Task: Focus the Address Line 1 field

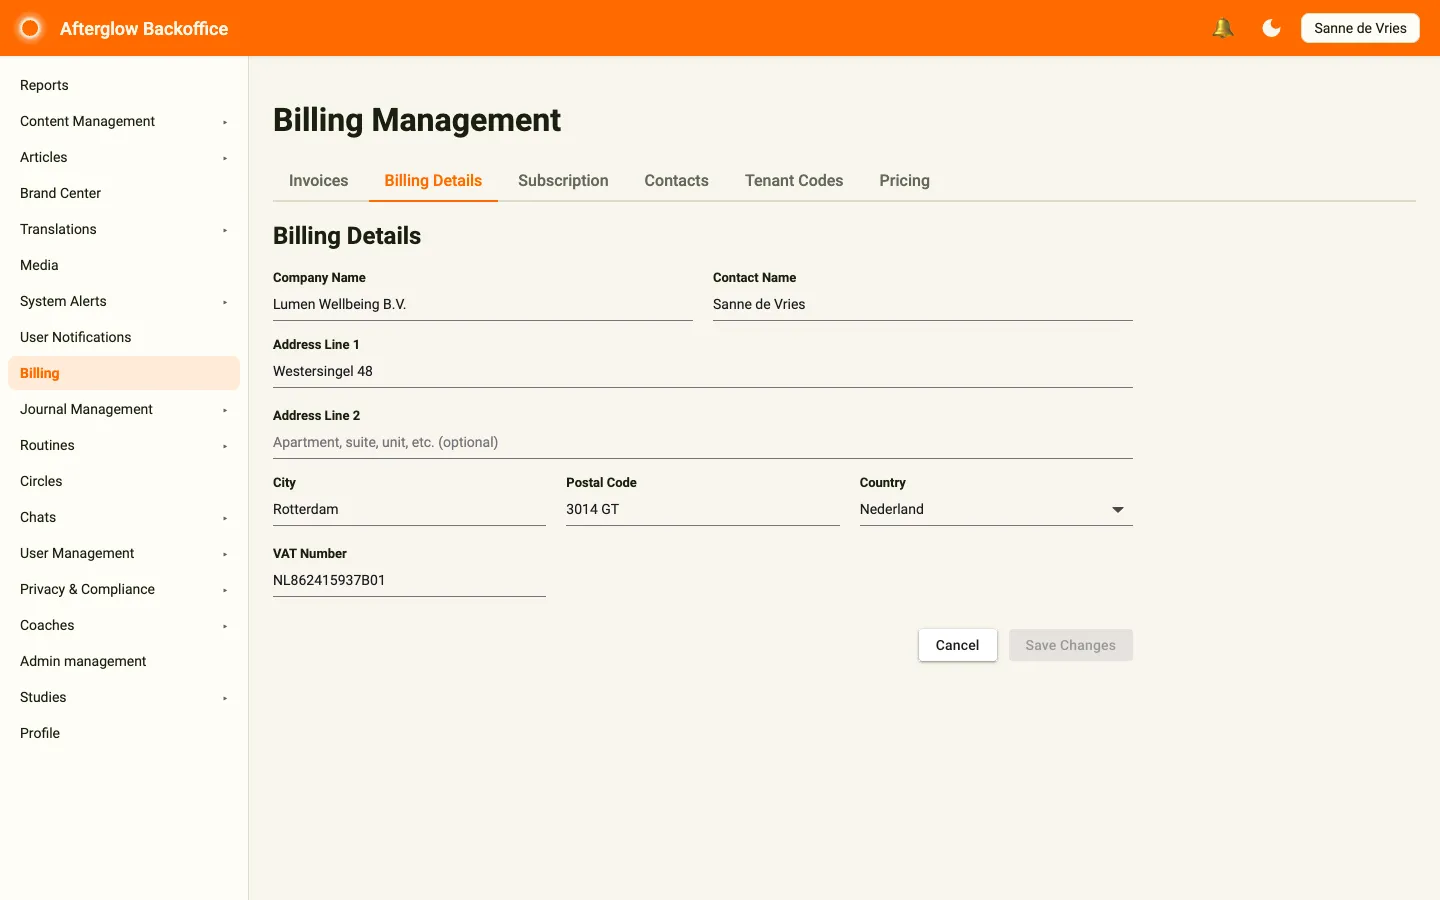Action: 703,372
